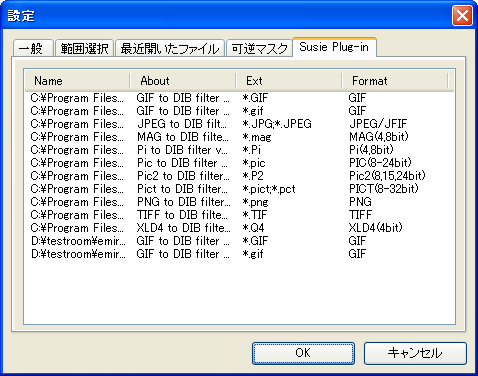Close the 設定 dialog with X
This screenshot has height=376, width=478.
(462, 15)
